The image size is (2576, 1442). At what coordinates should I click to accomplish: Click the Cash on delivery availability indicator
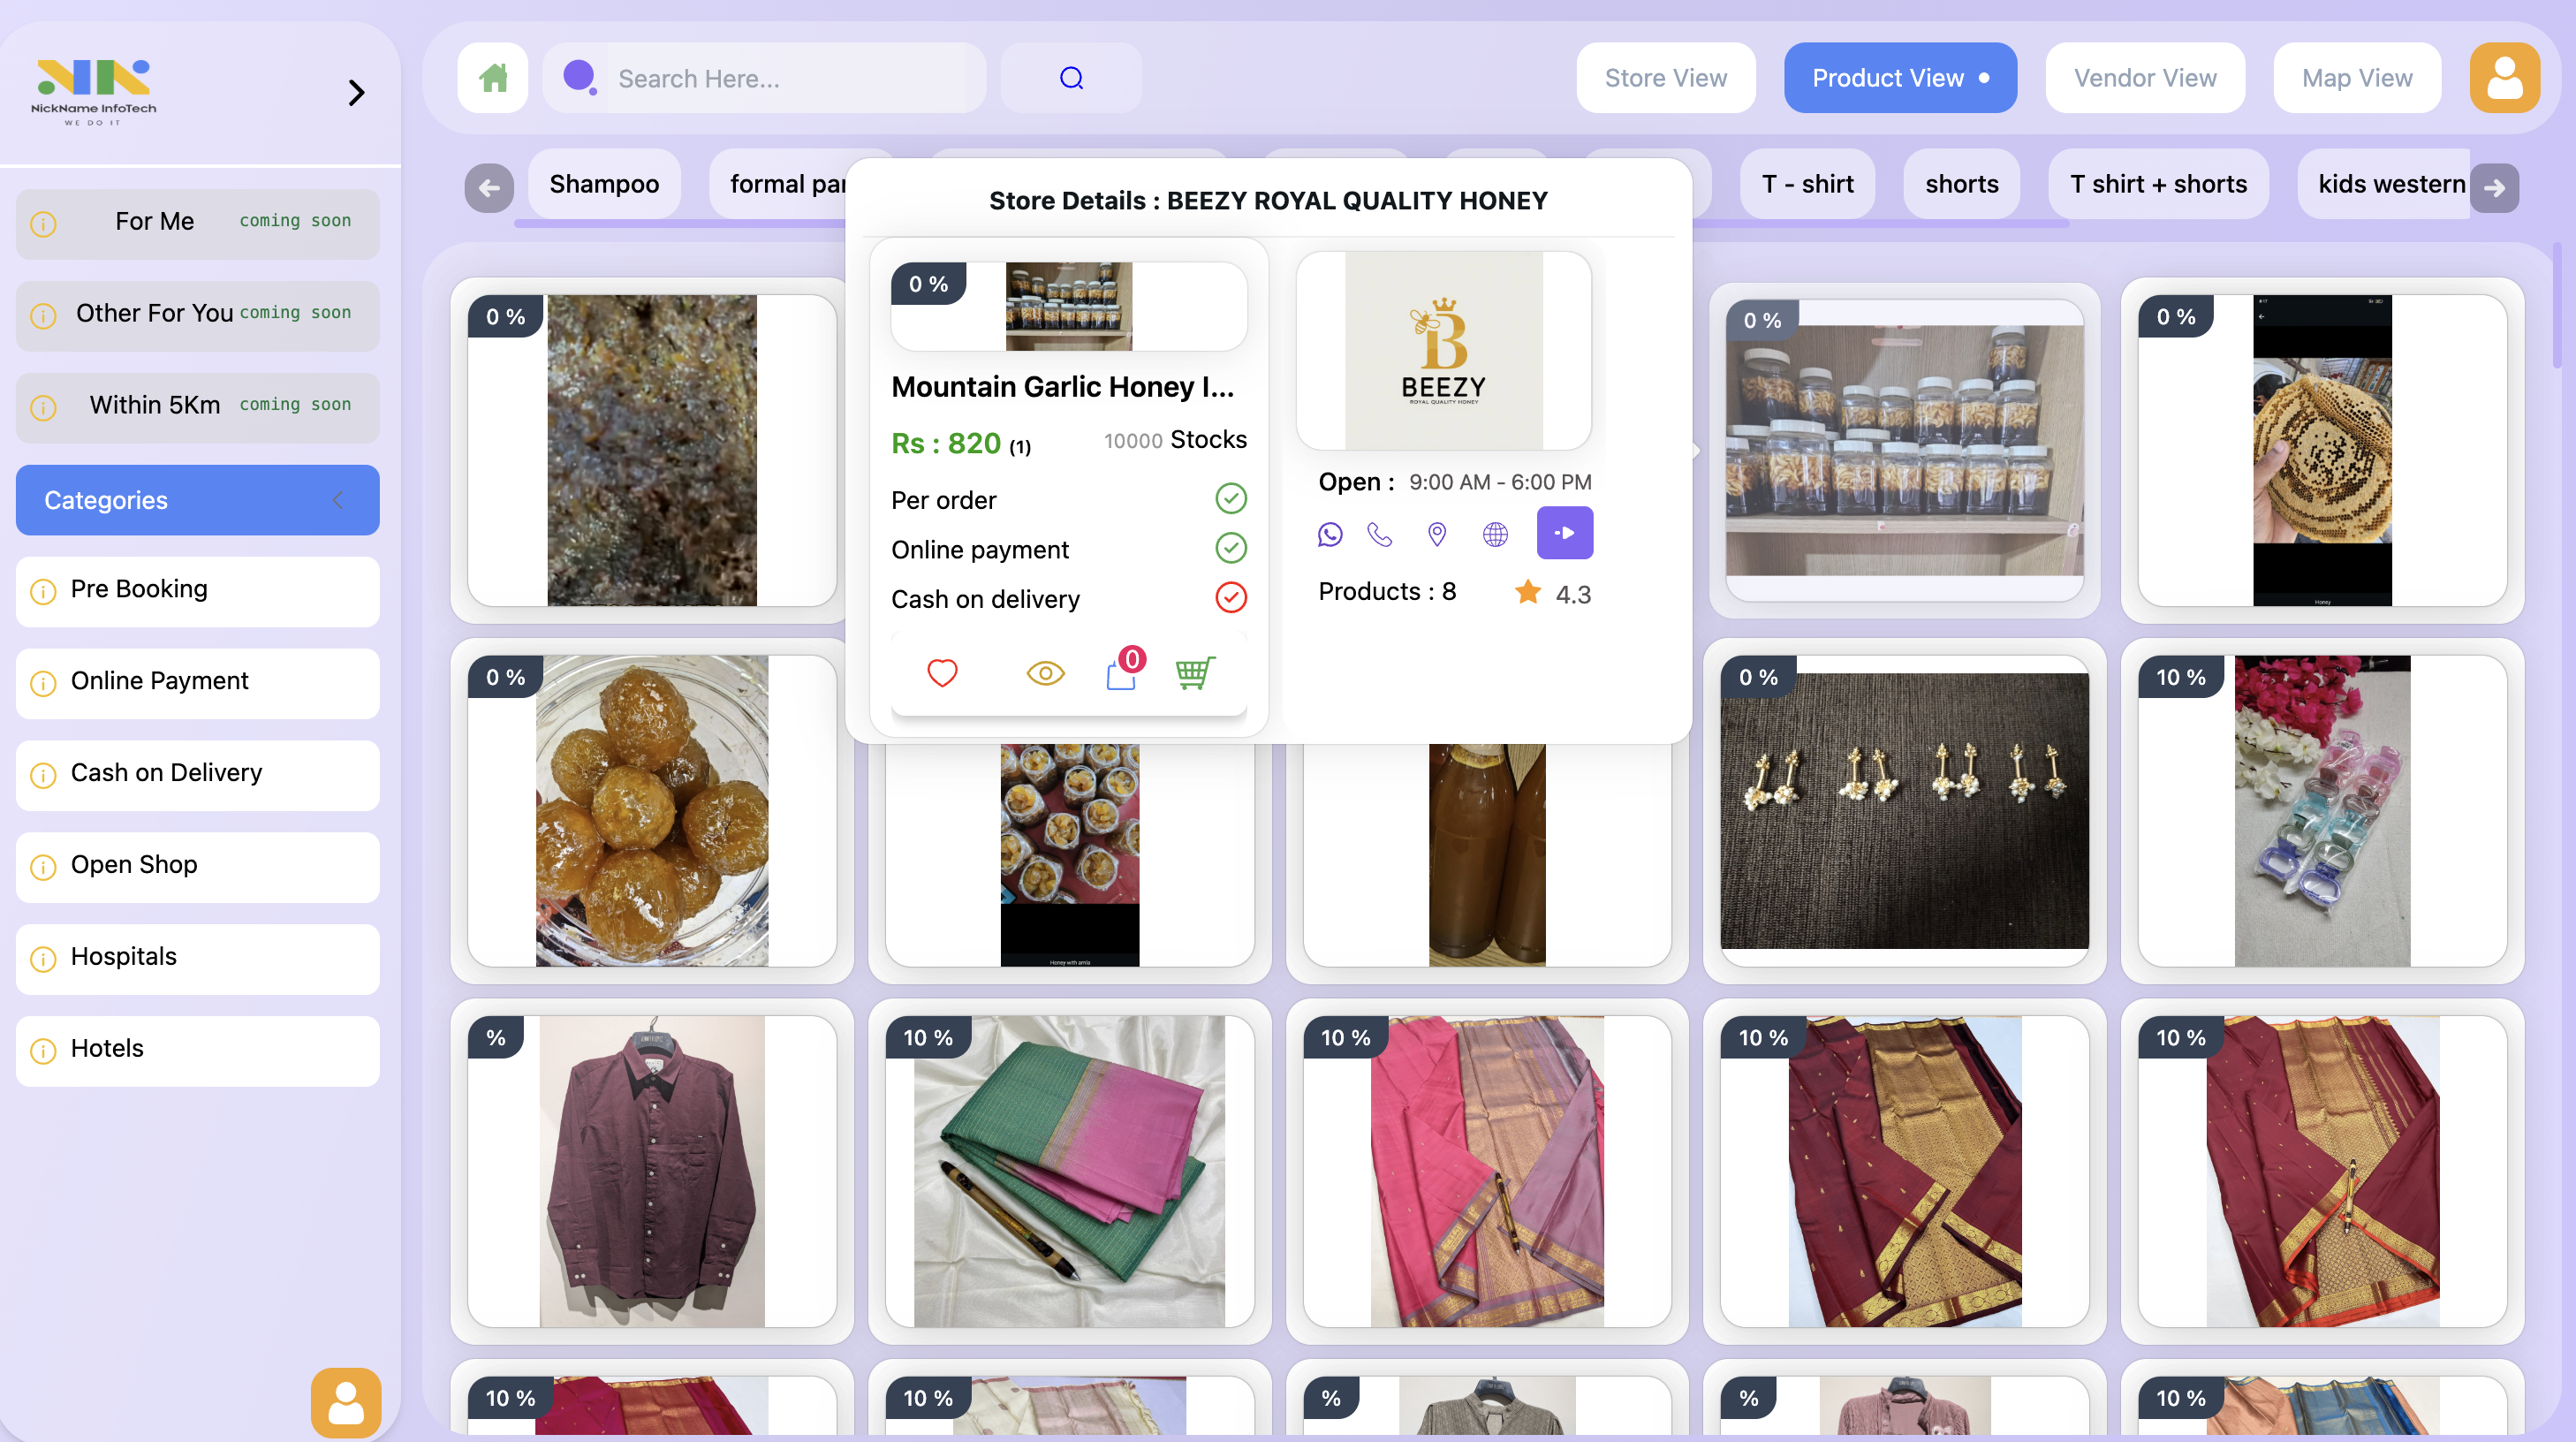click(x=1230, y=597)
